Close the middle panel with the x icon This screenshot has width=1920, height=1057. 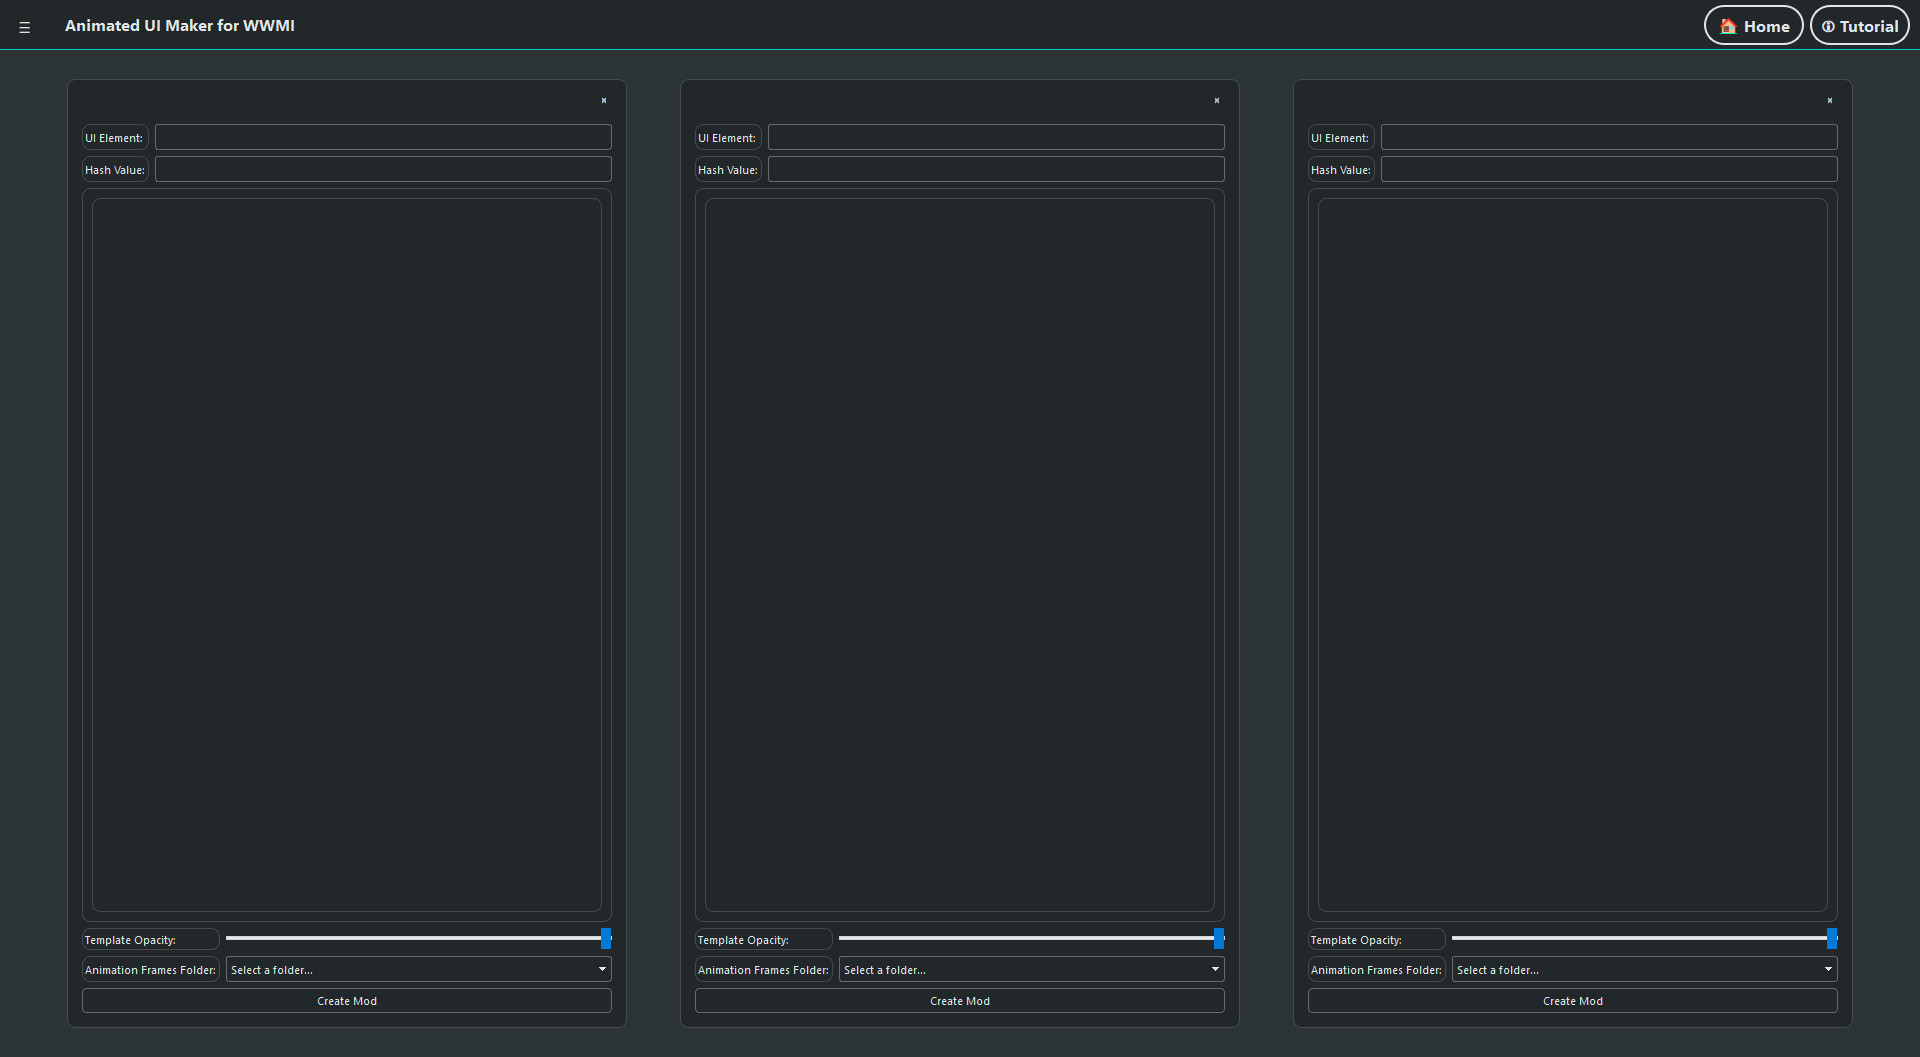(x=1217, y=101)
